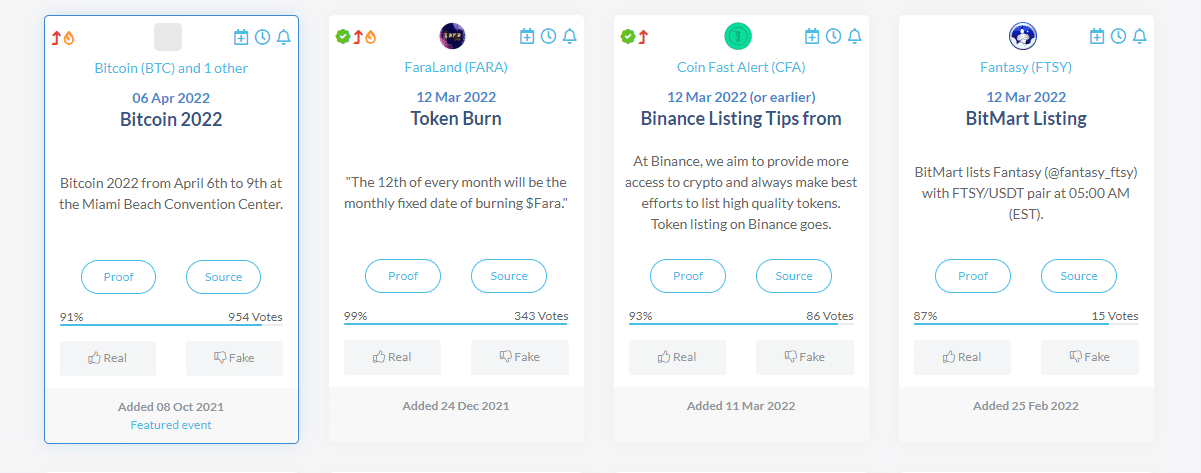The height and width of the screenshot is (473, 1201).
Task: Vote Real on Bitcoin 2022 event
Action: click(x=108, y=357)
